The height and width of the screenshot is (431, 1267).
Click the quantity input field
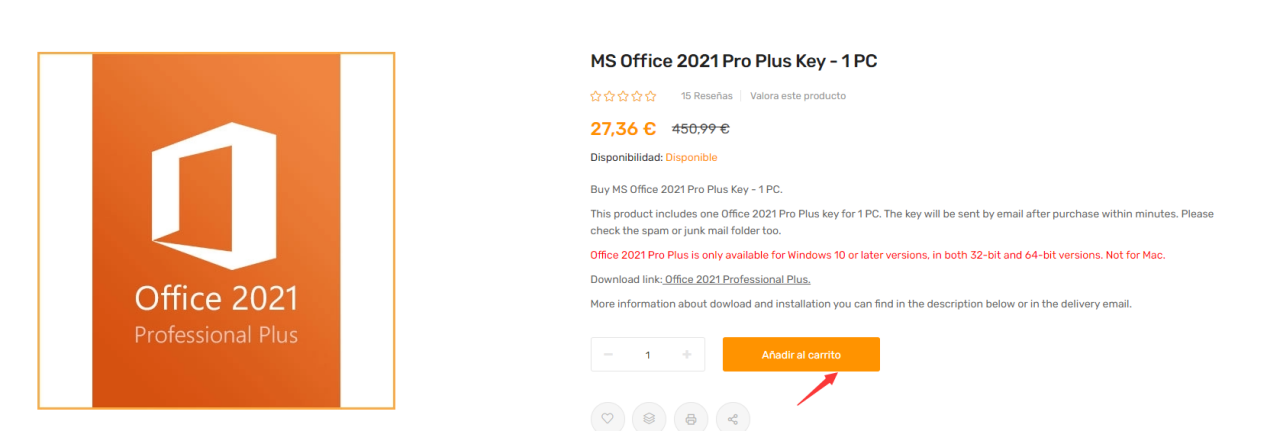pyautogui.click(x=648, y=355)
